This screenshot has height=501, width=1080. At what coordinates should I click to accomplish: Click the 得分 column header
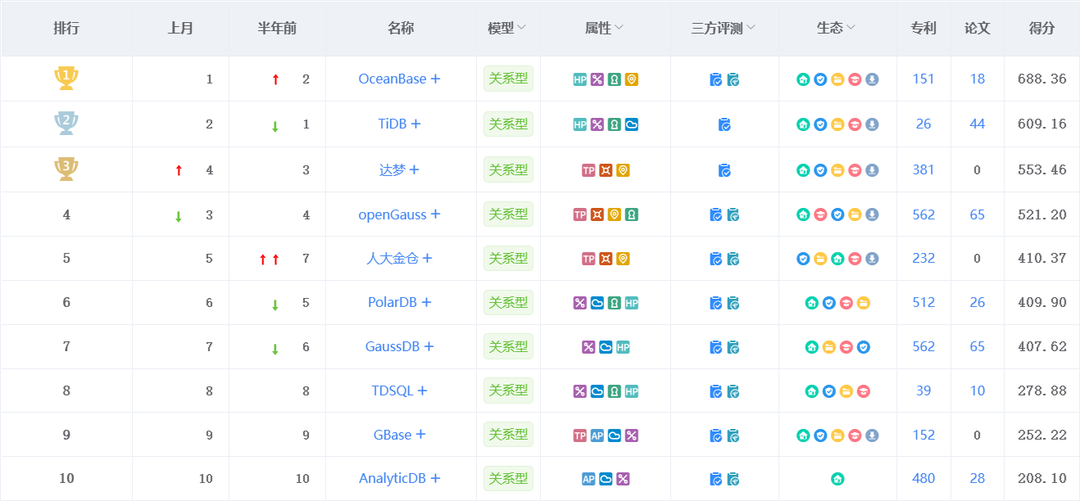pos(1041,28)
